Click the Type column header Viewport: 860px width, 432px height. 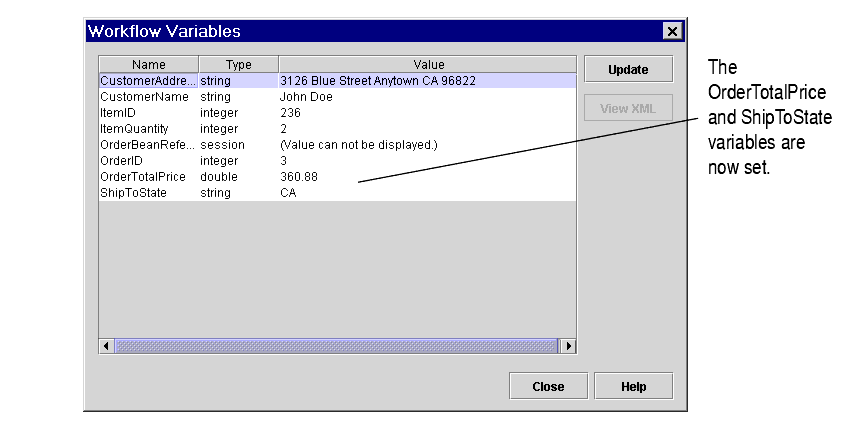click(239, 64)
